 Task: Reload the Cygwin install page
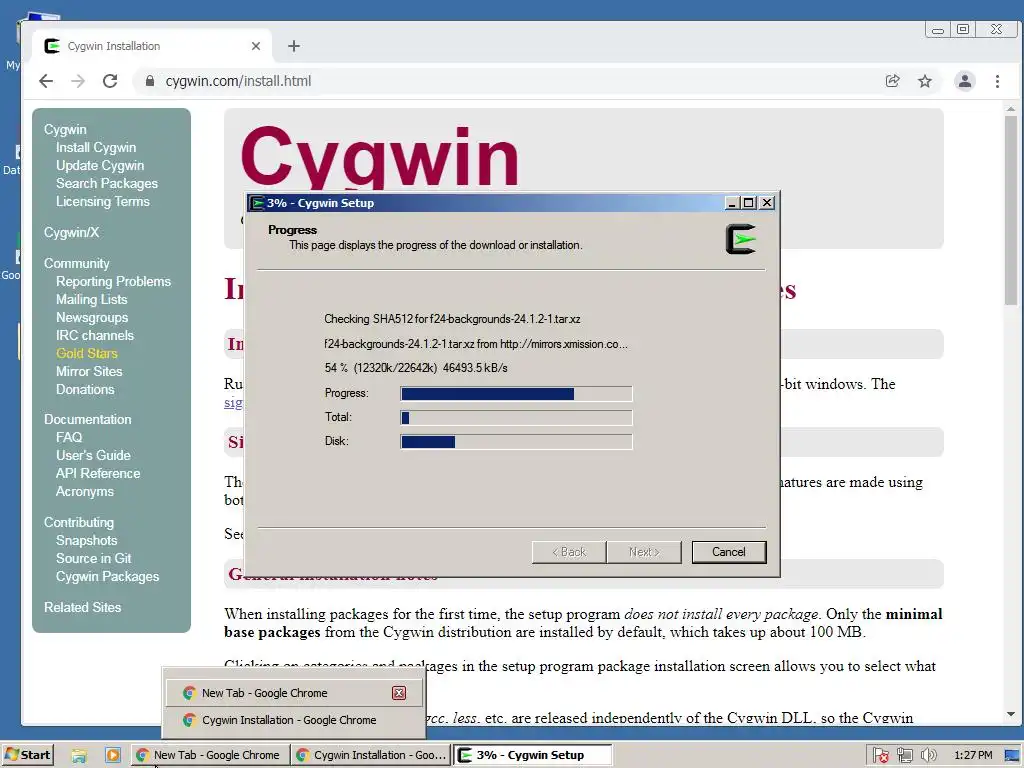(110, 81)
